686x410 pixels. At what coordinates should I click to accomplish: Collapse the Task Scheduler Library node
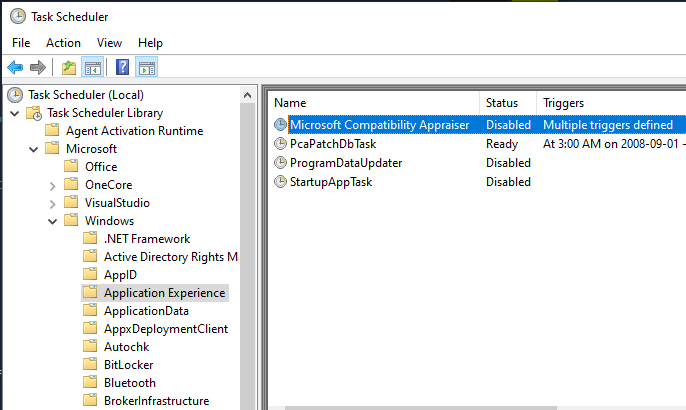14,113
